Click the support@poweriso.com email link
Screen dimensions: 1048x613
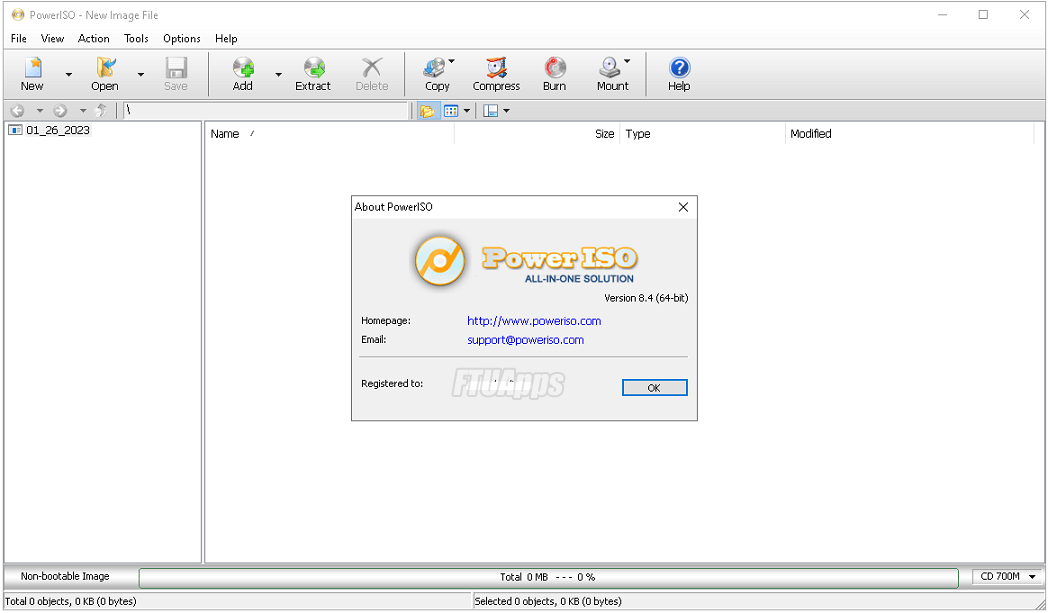(x=525, y=340)
